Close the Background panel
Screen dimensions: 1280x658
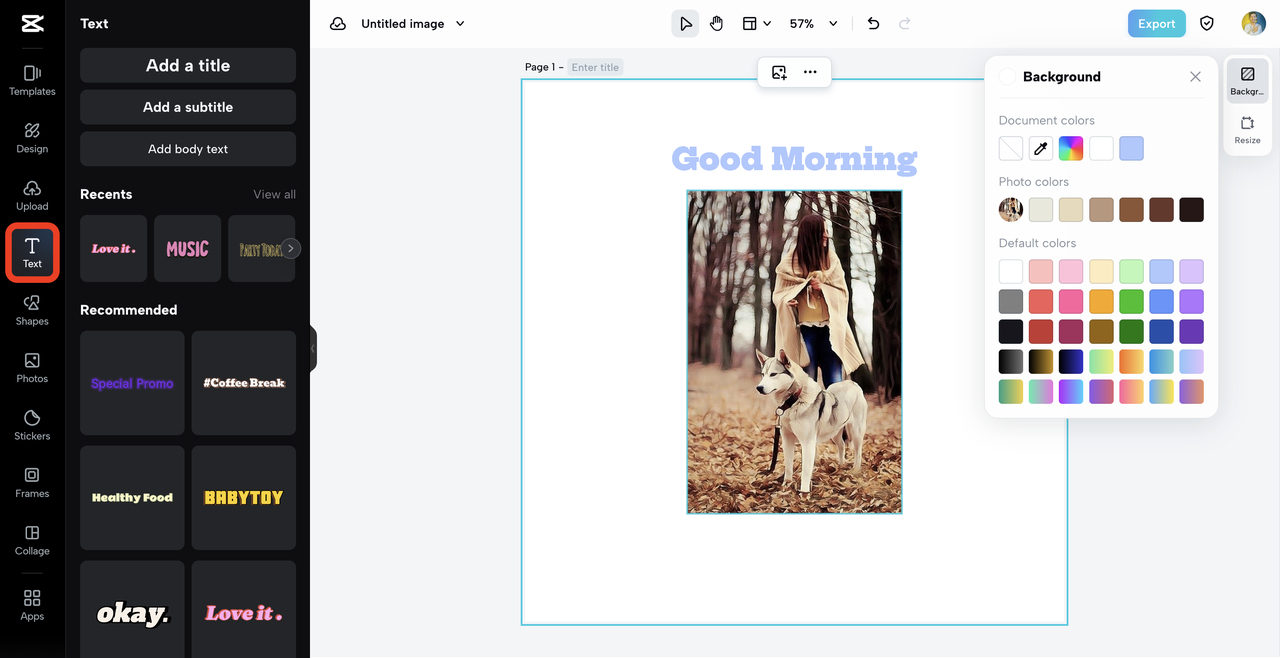click(1195, 77)
